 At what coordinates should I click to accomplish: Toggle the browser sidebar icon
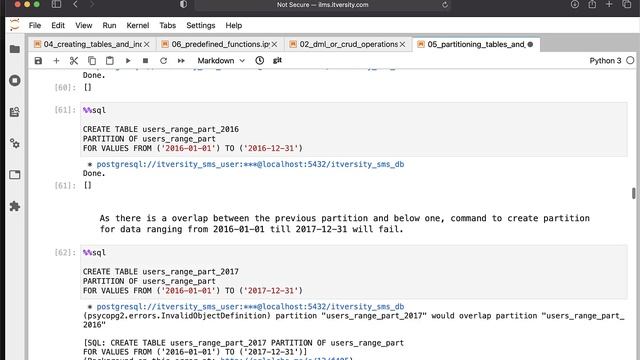pyautogui.click(x=56, y=4)
